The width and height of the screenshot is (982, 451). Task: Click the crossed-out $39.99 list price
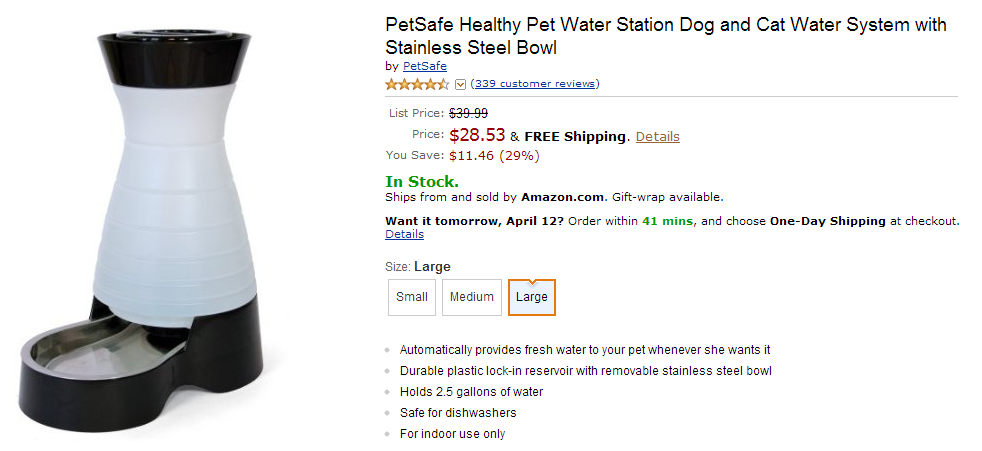(468, 113)
